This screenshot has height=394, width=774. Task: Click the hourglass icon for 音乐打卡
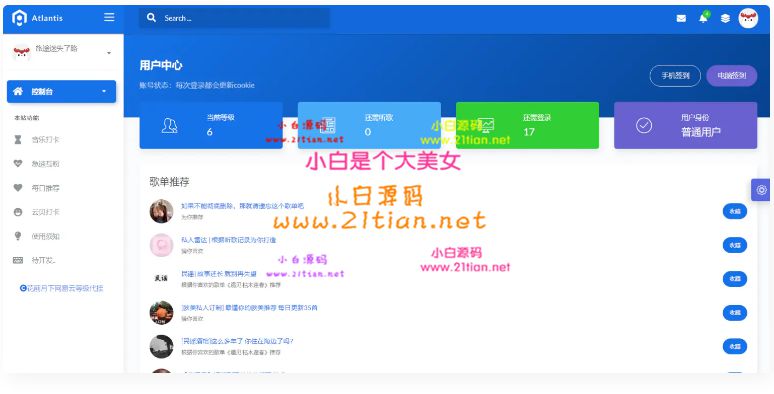[18, 140]
